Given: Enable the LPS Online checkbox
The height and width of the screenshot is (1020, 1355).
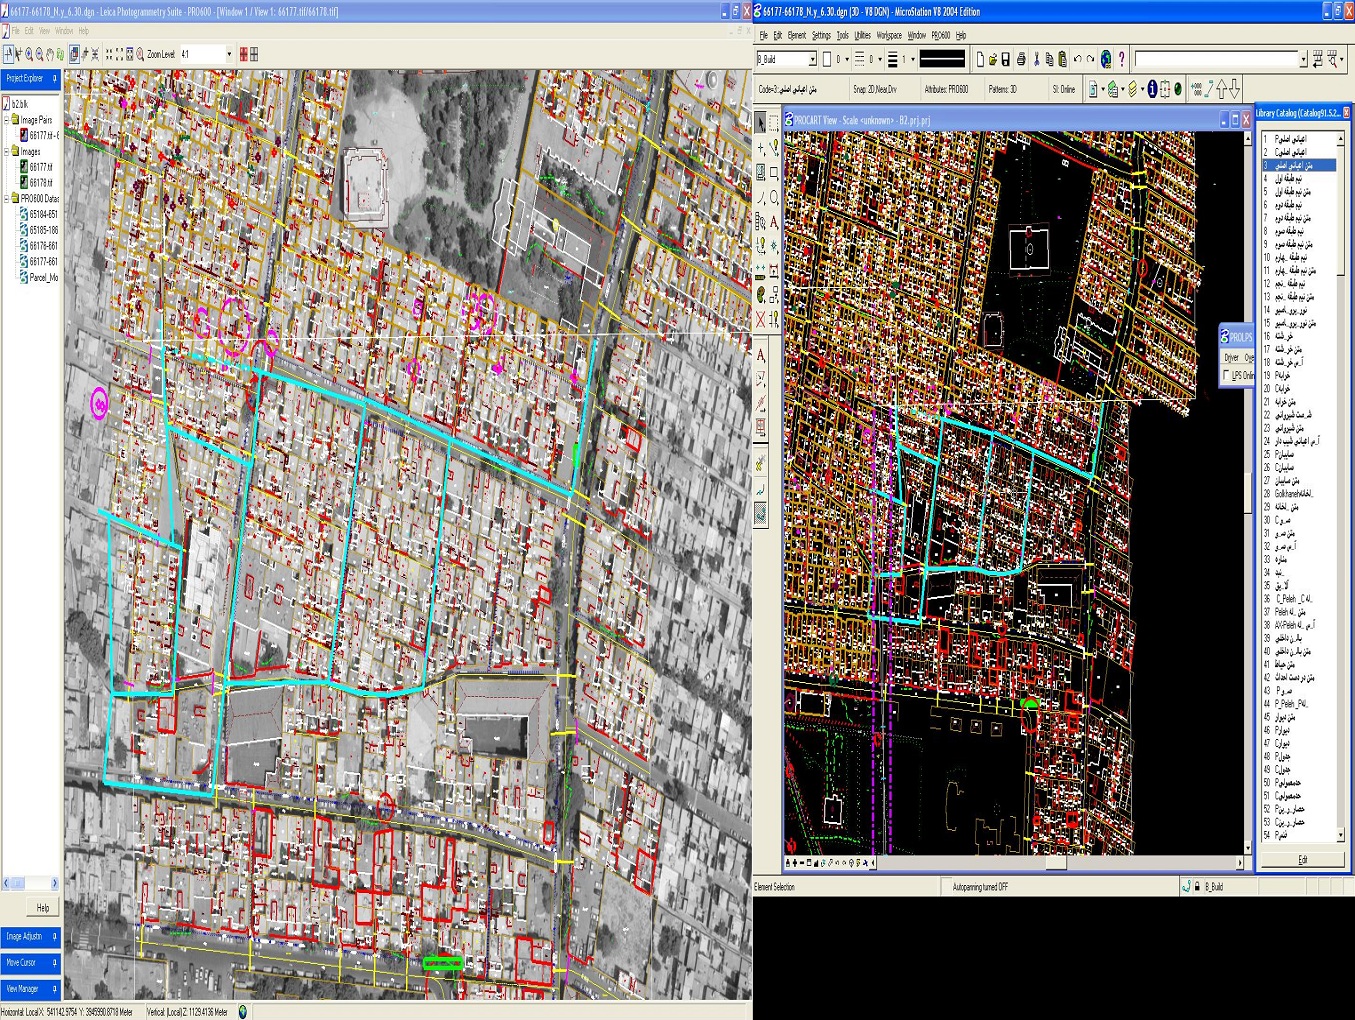Looking at the screenshot, I should point(1227,376).
